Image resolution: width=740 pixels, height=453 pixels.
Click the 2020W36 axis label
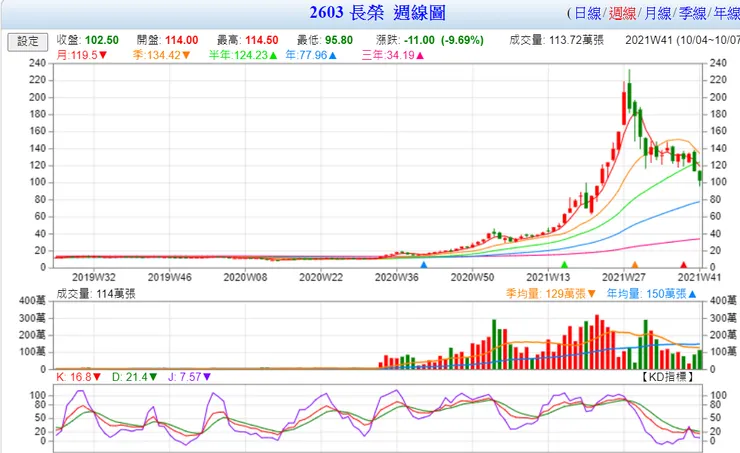click(x=396, y=277)
